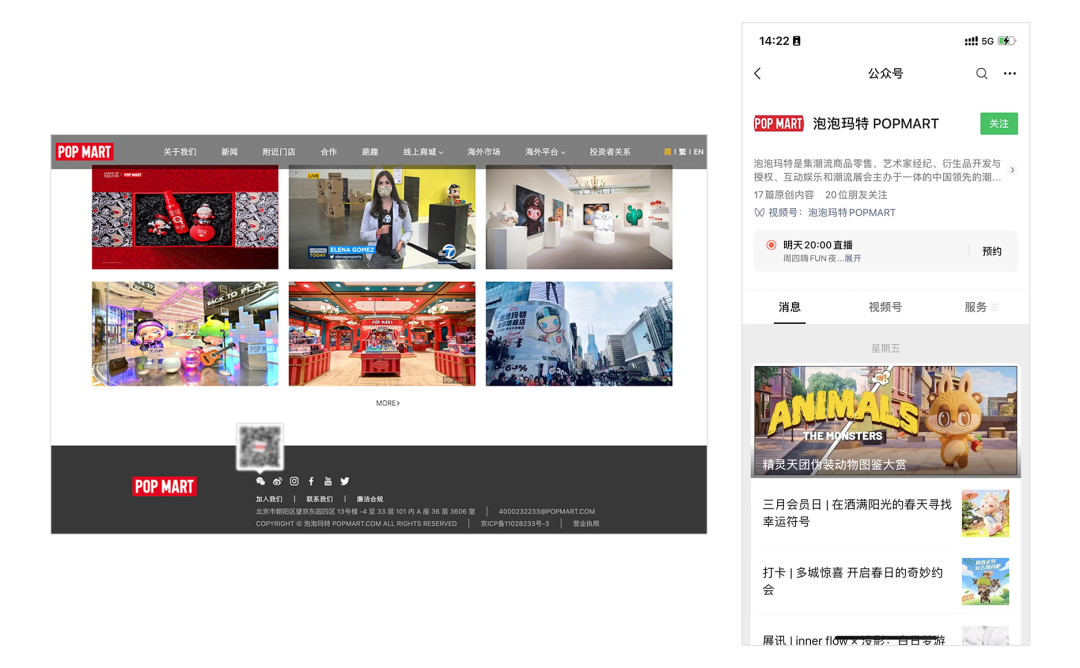1080x668 pixels.
Task: Expand the 线上商城 dropdown menu
Action: pos(423,152)
